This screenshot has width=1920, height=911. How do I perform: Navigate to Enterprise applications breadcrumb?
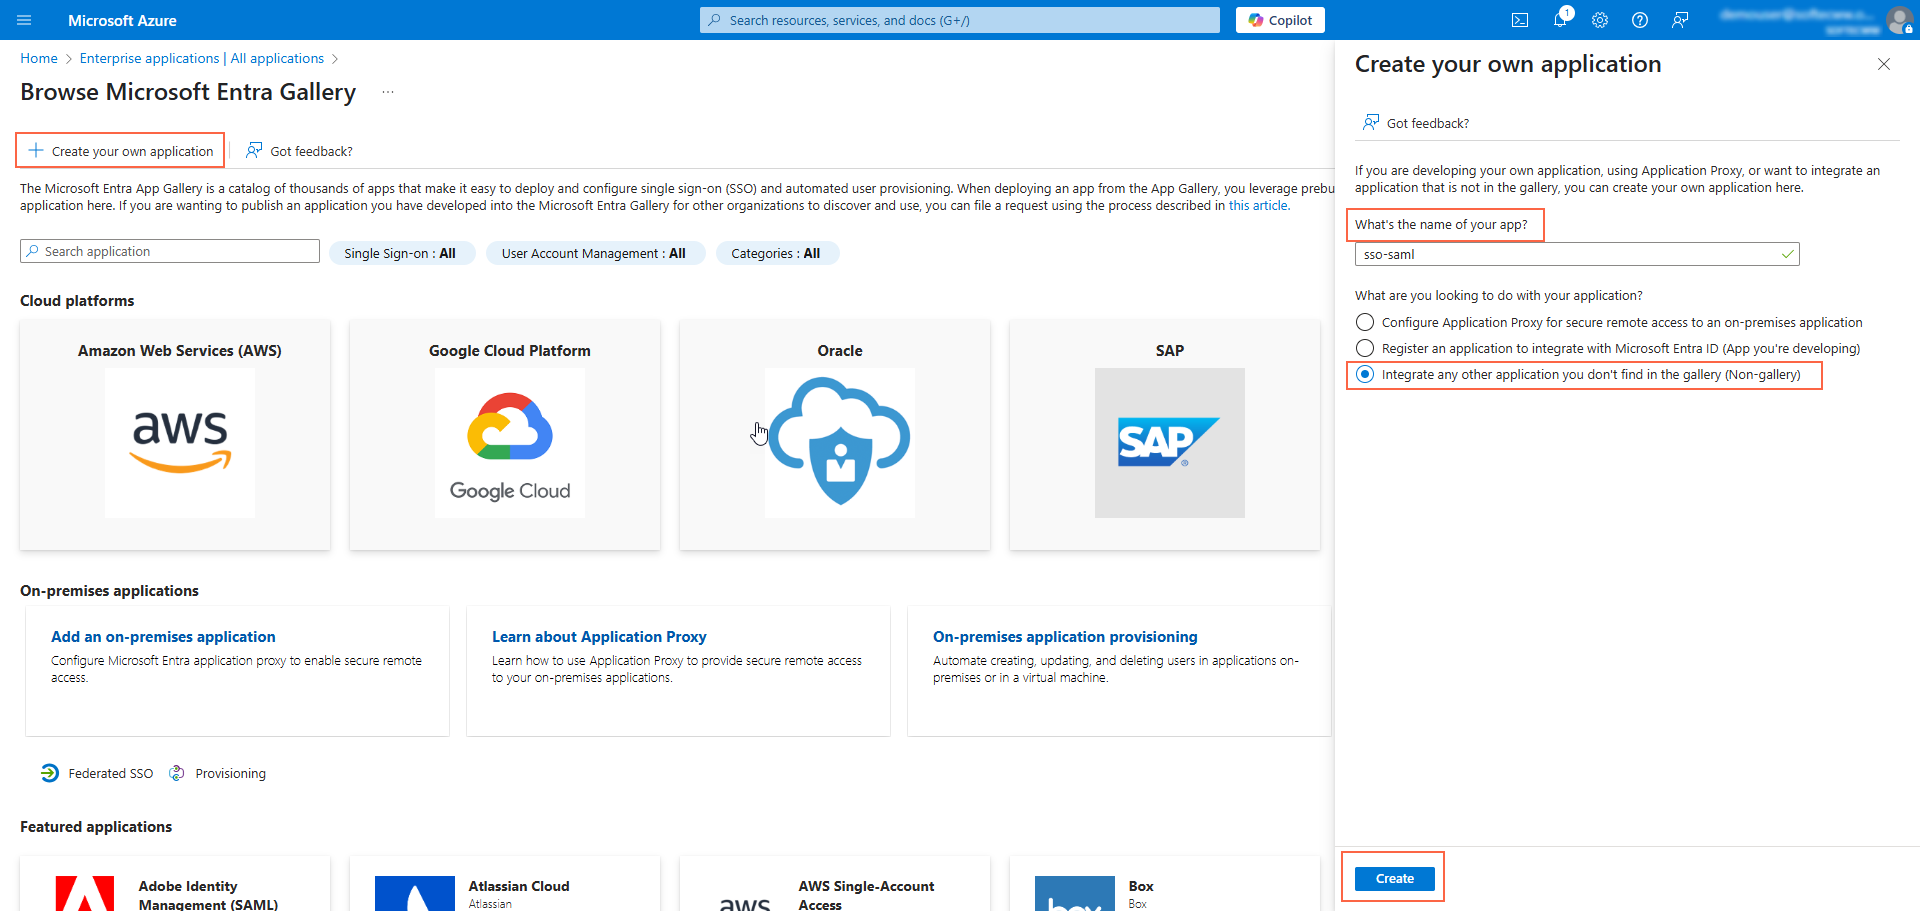(201, 58)
